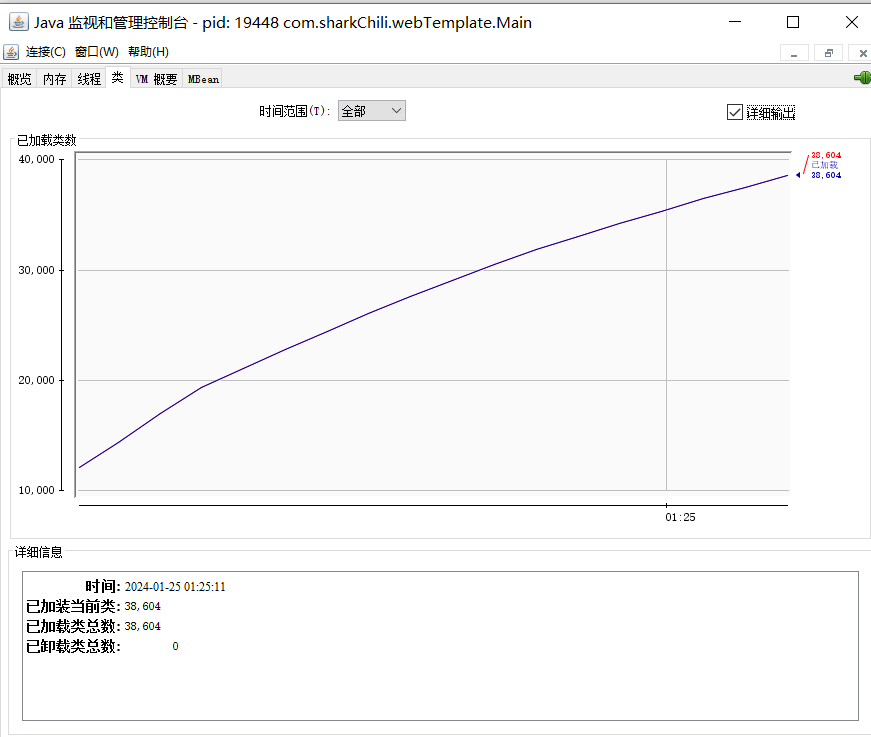Show the MBean tab
The height and width of the screenshot is (737, 871).
click(x=203, y=79)
